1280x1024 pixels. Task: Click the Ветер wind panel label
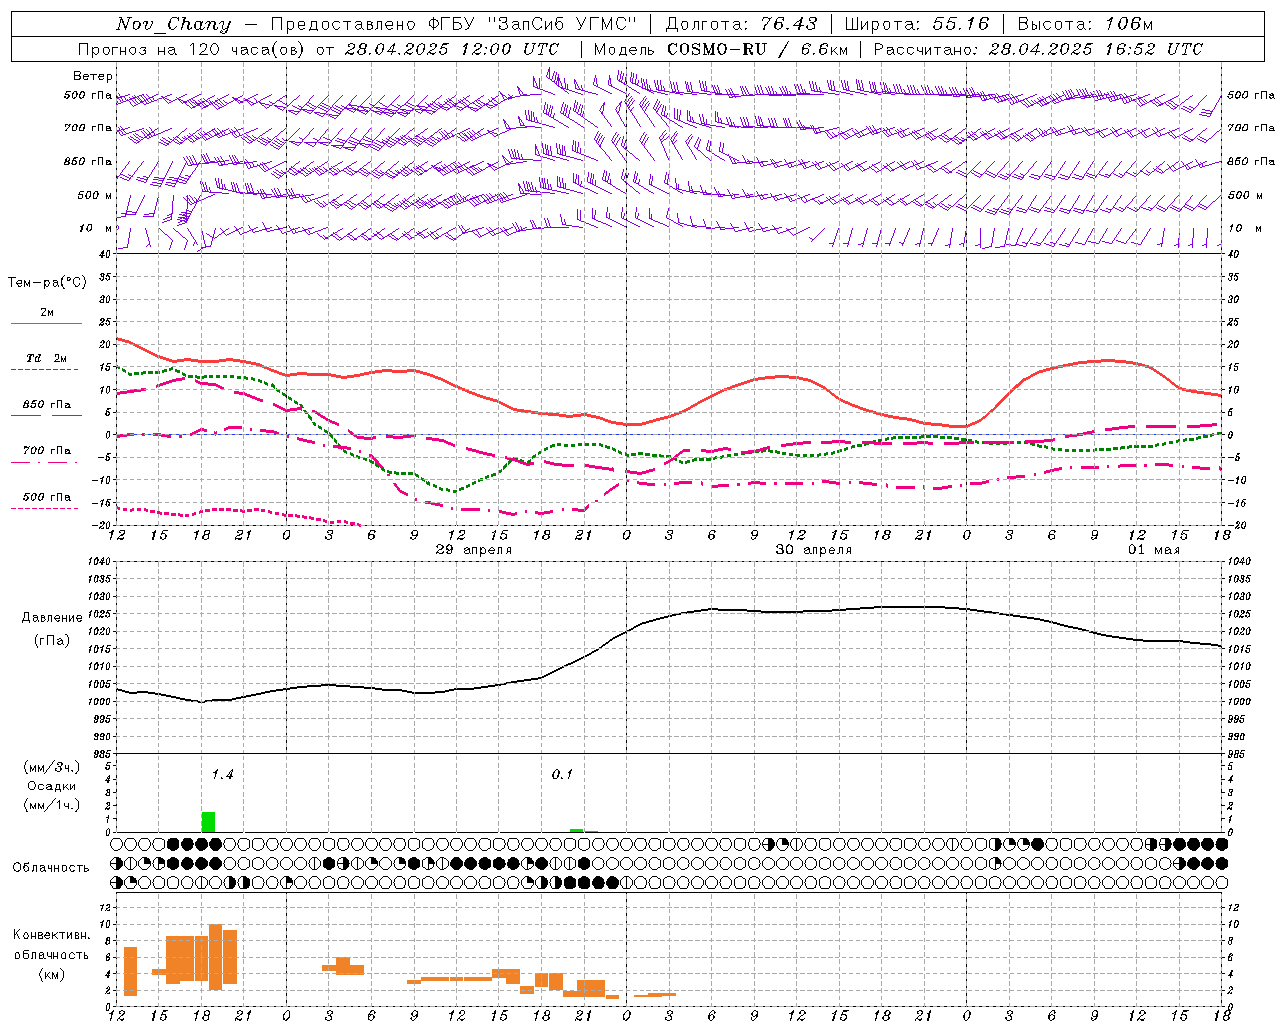pos(93,76)
